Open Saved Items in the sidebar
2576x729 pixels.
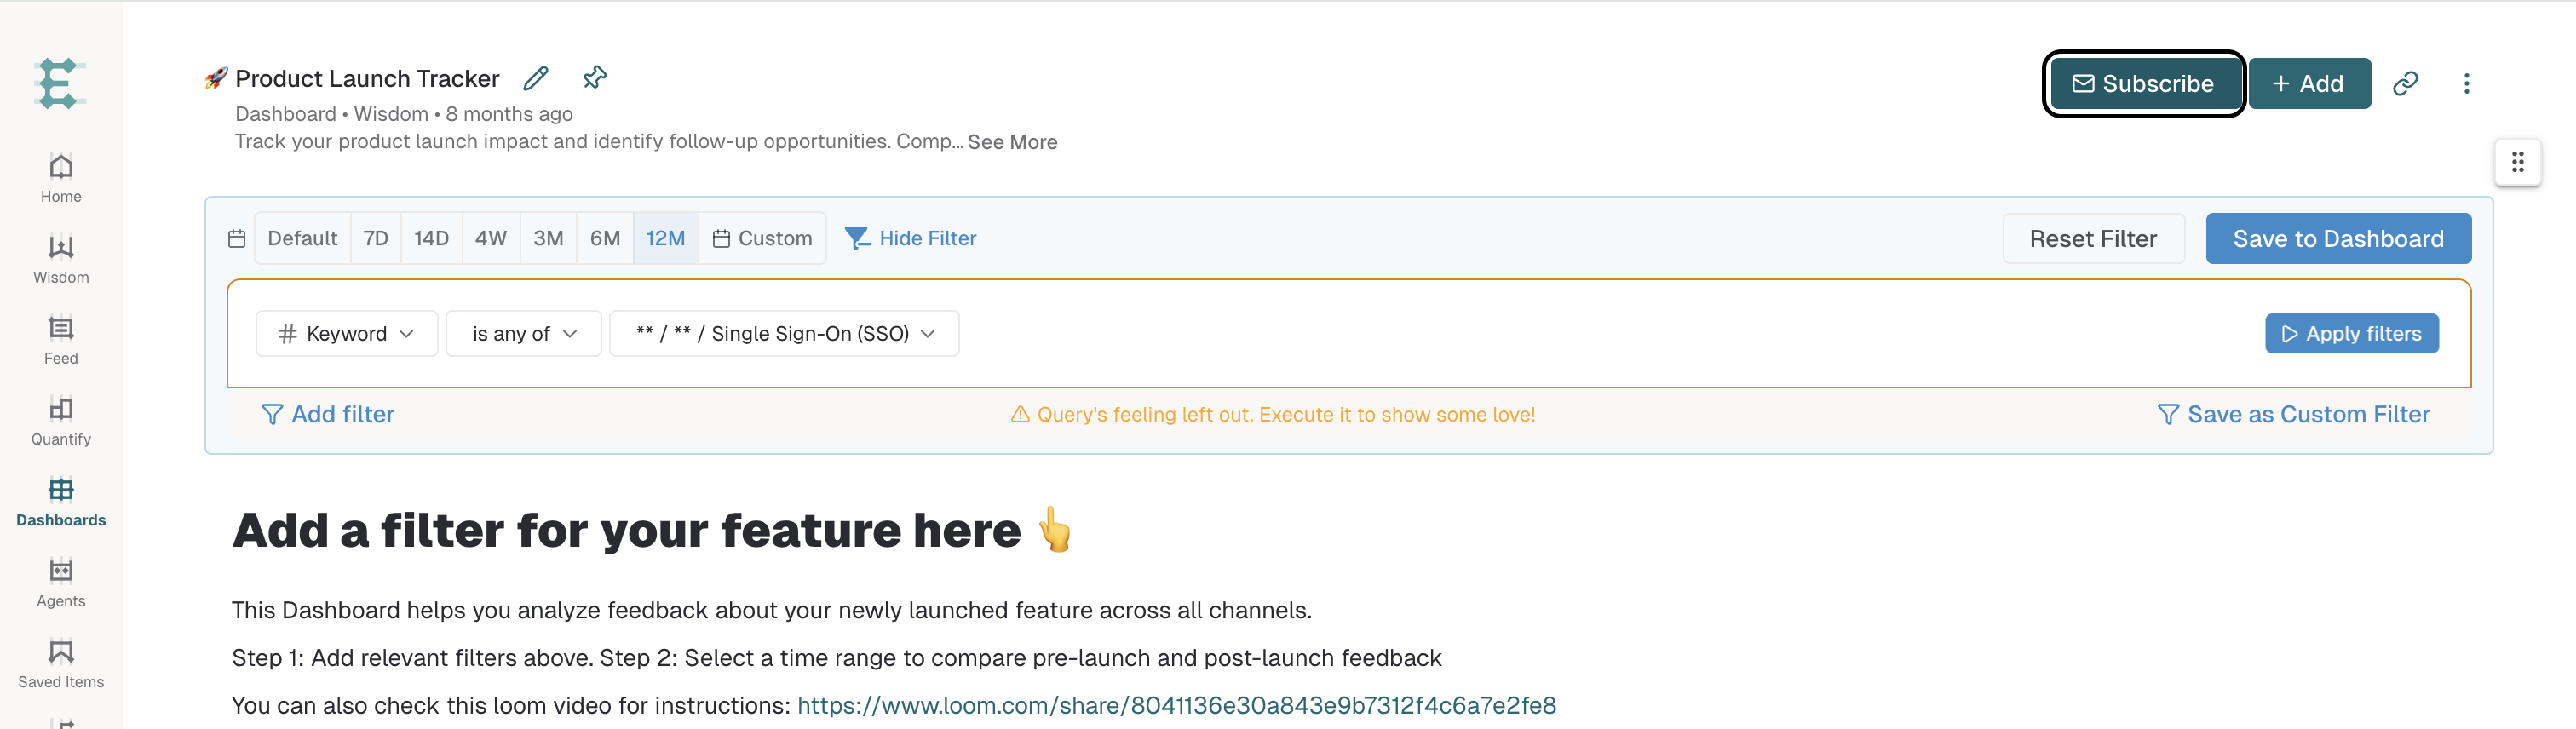point(61,665)
